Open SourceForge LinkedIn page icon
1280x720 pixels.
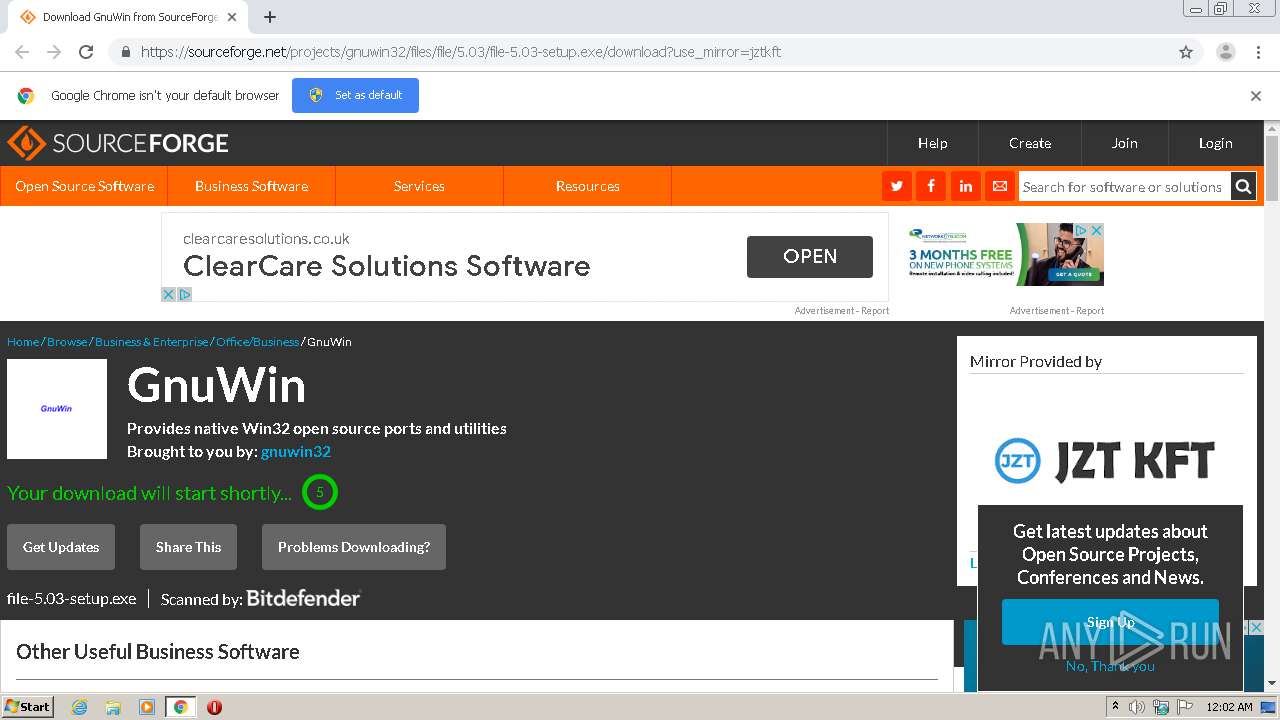[x=965, y=186]
